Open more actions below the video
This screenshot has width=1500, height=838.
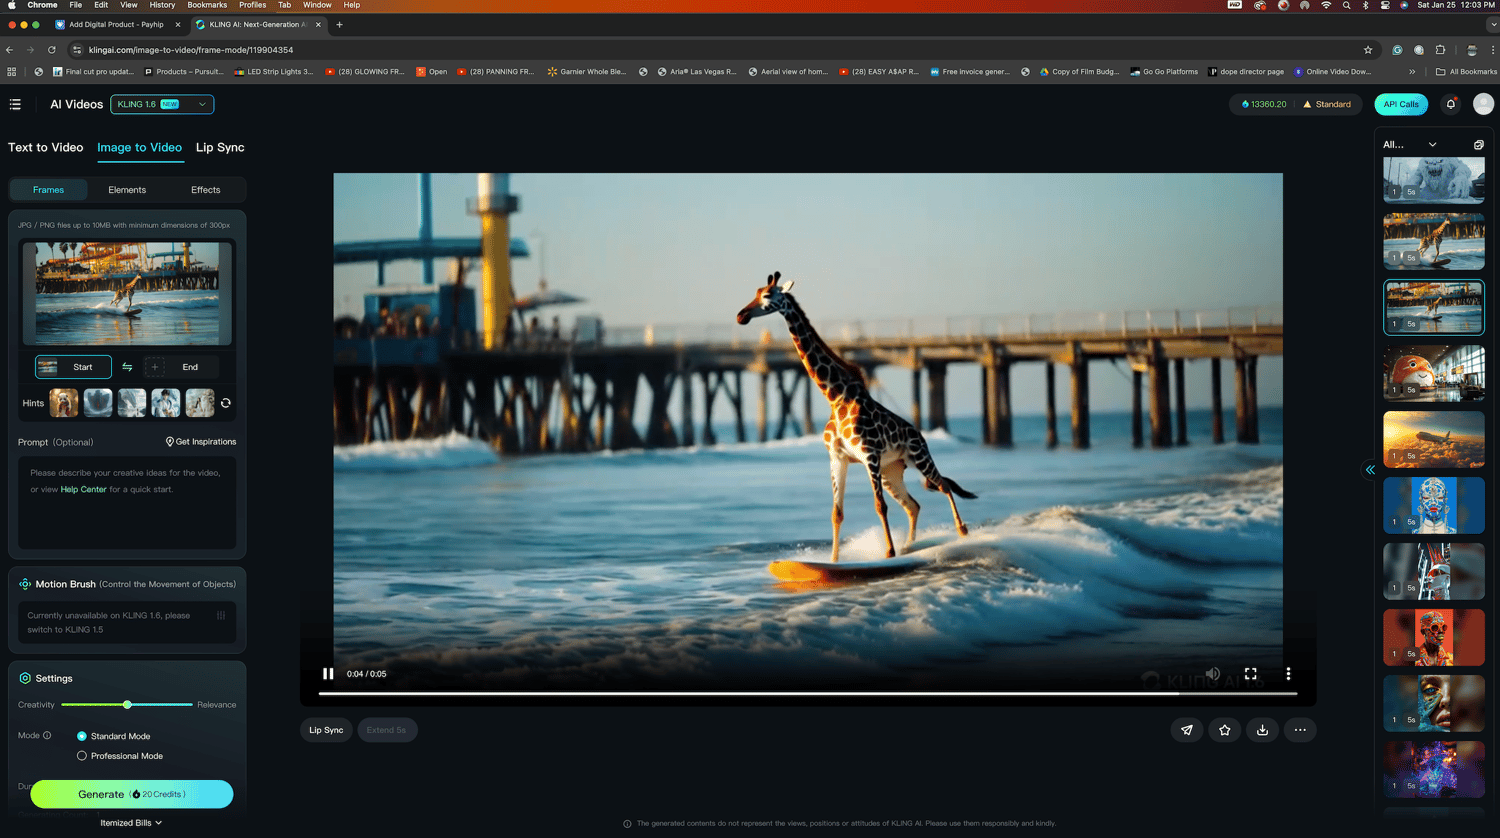click(x=1300, y=730)
